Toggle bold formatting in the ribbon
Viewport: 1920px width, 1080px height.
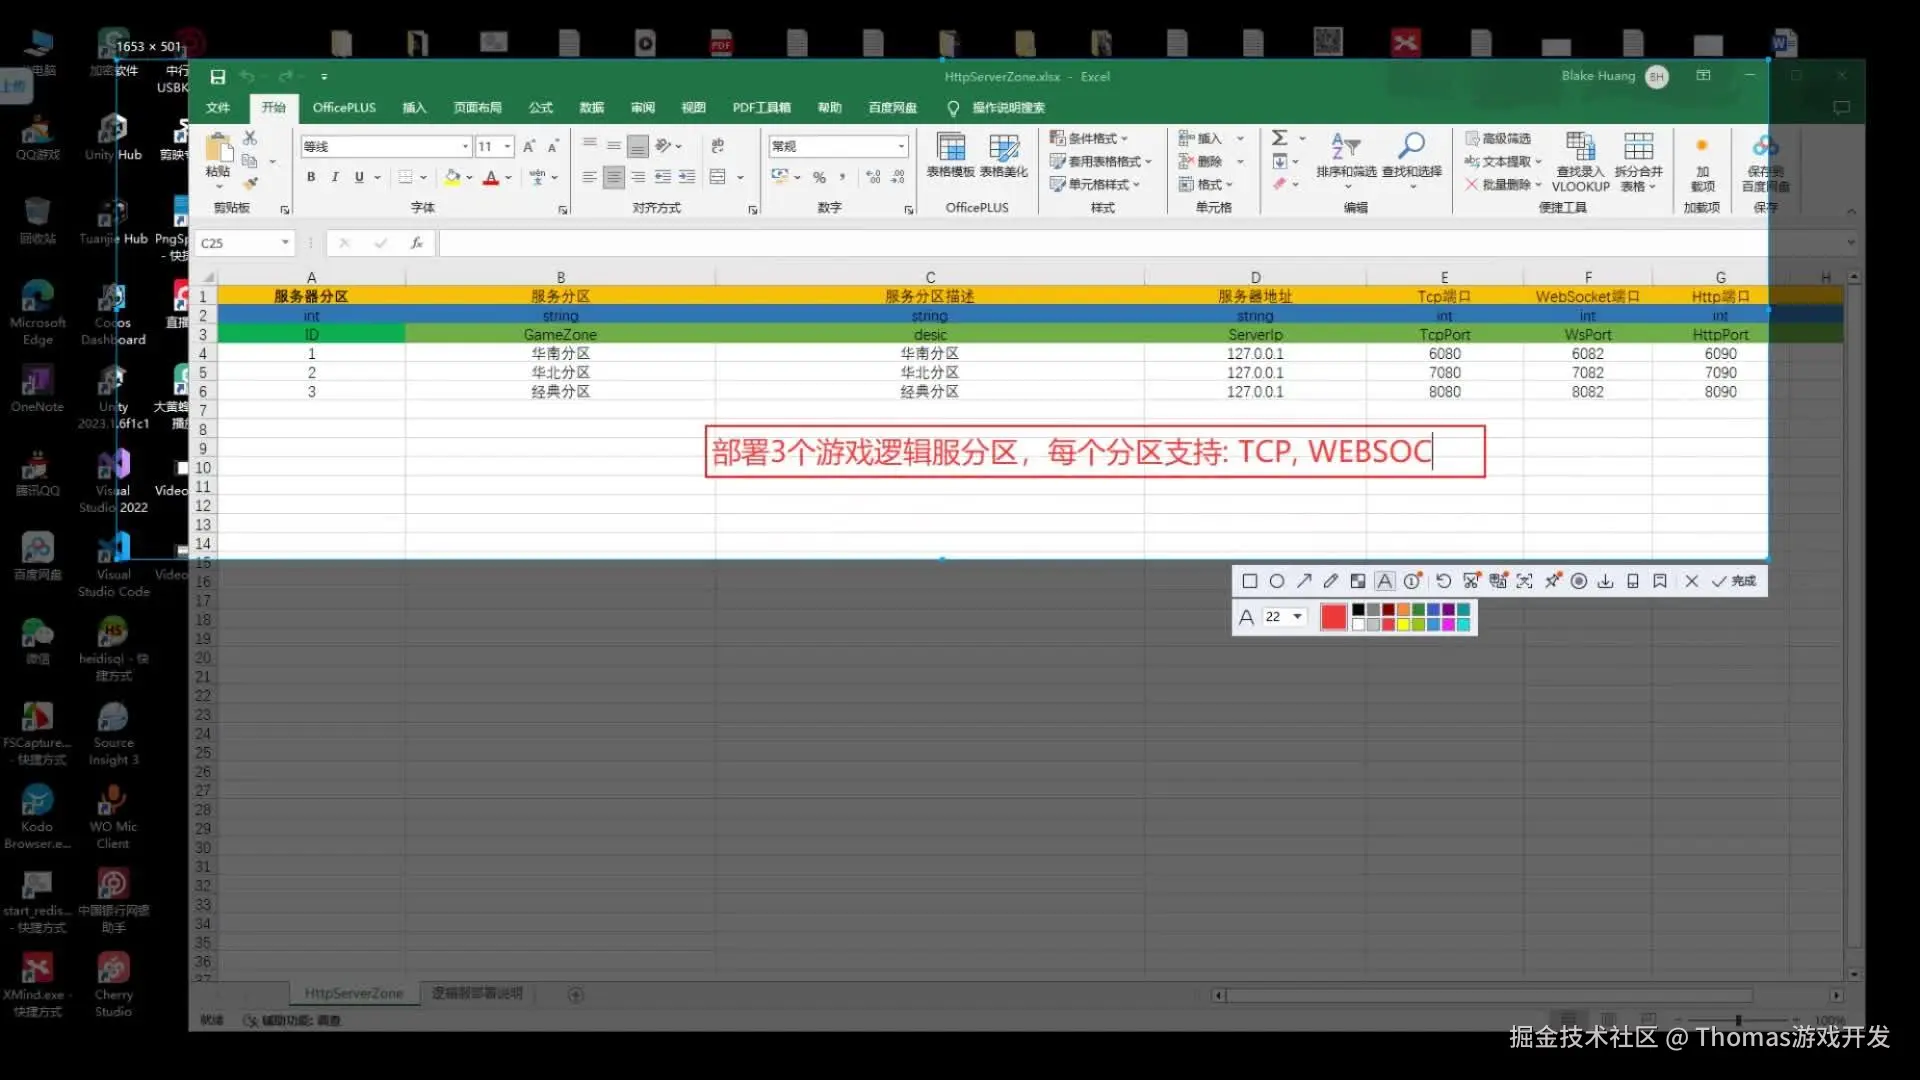[x=311, y=177]
